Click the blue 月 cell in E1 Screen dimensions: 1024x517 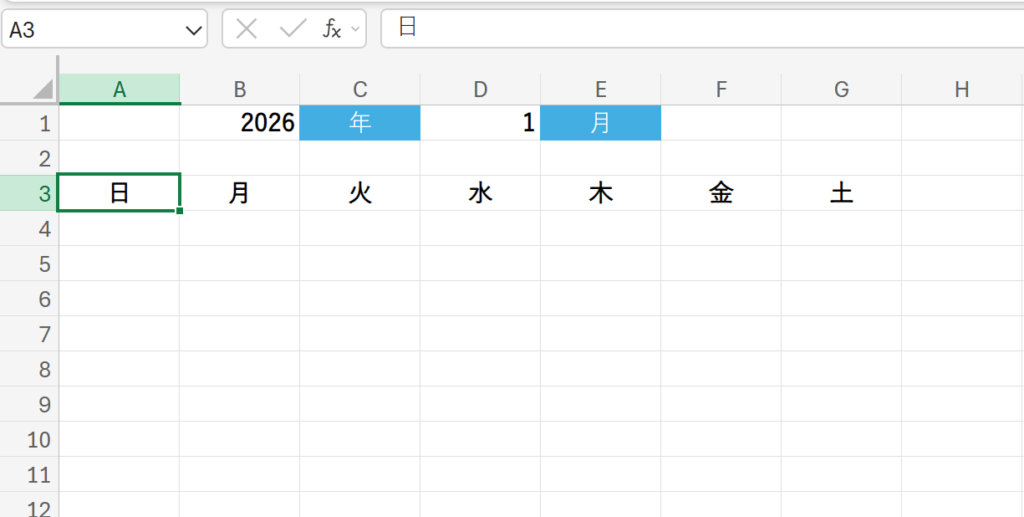[600, 123]
